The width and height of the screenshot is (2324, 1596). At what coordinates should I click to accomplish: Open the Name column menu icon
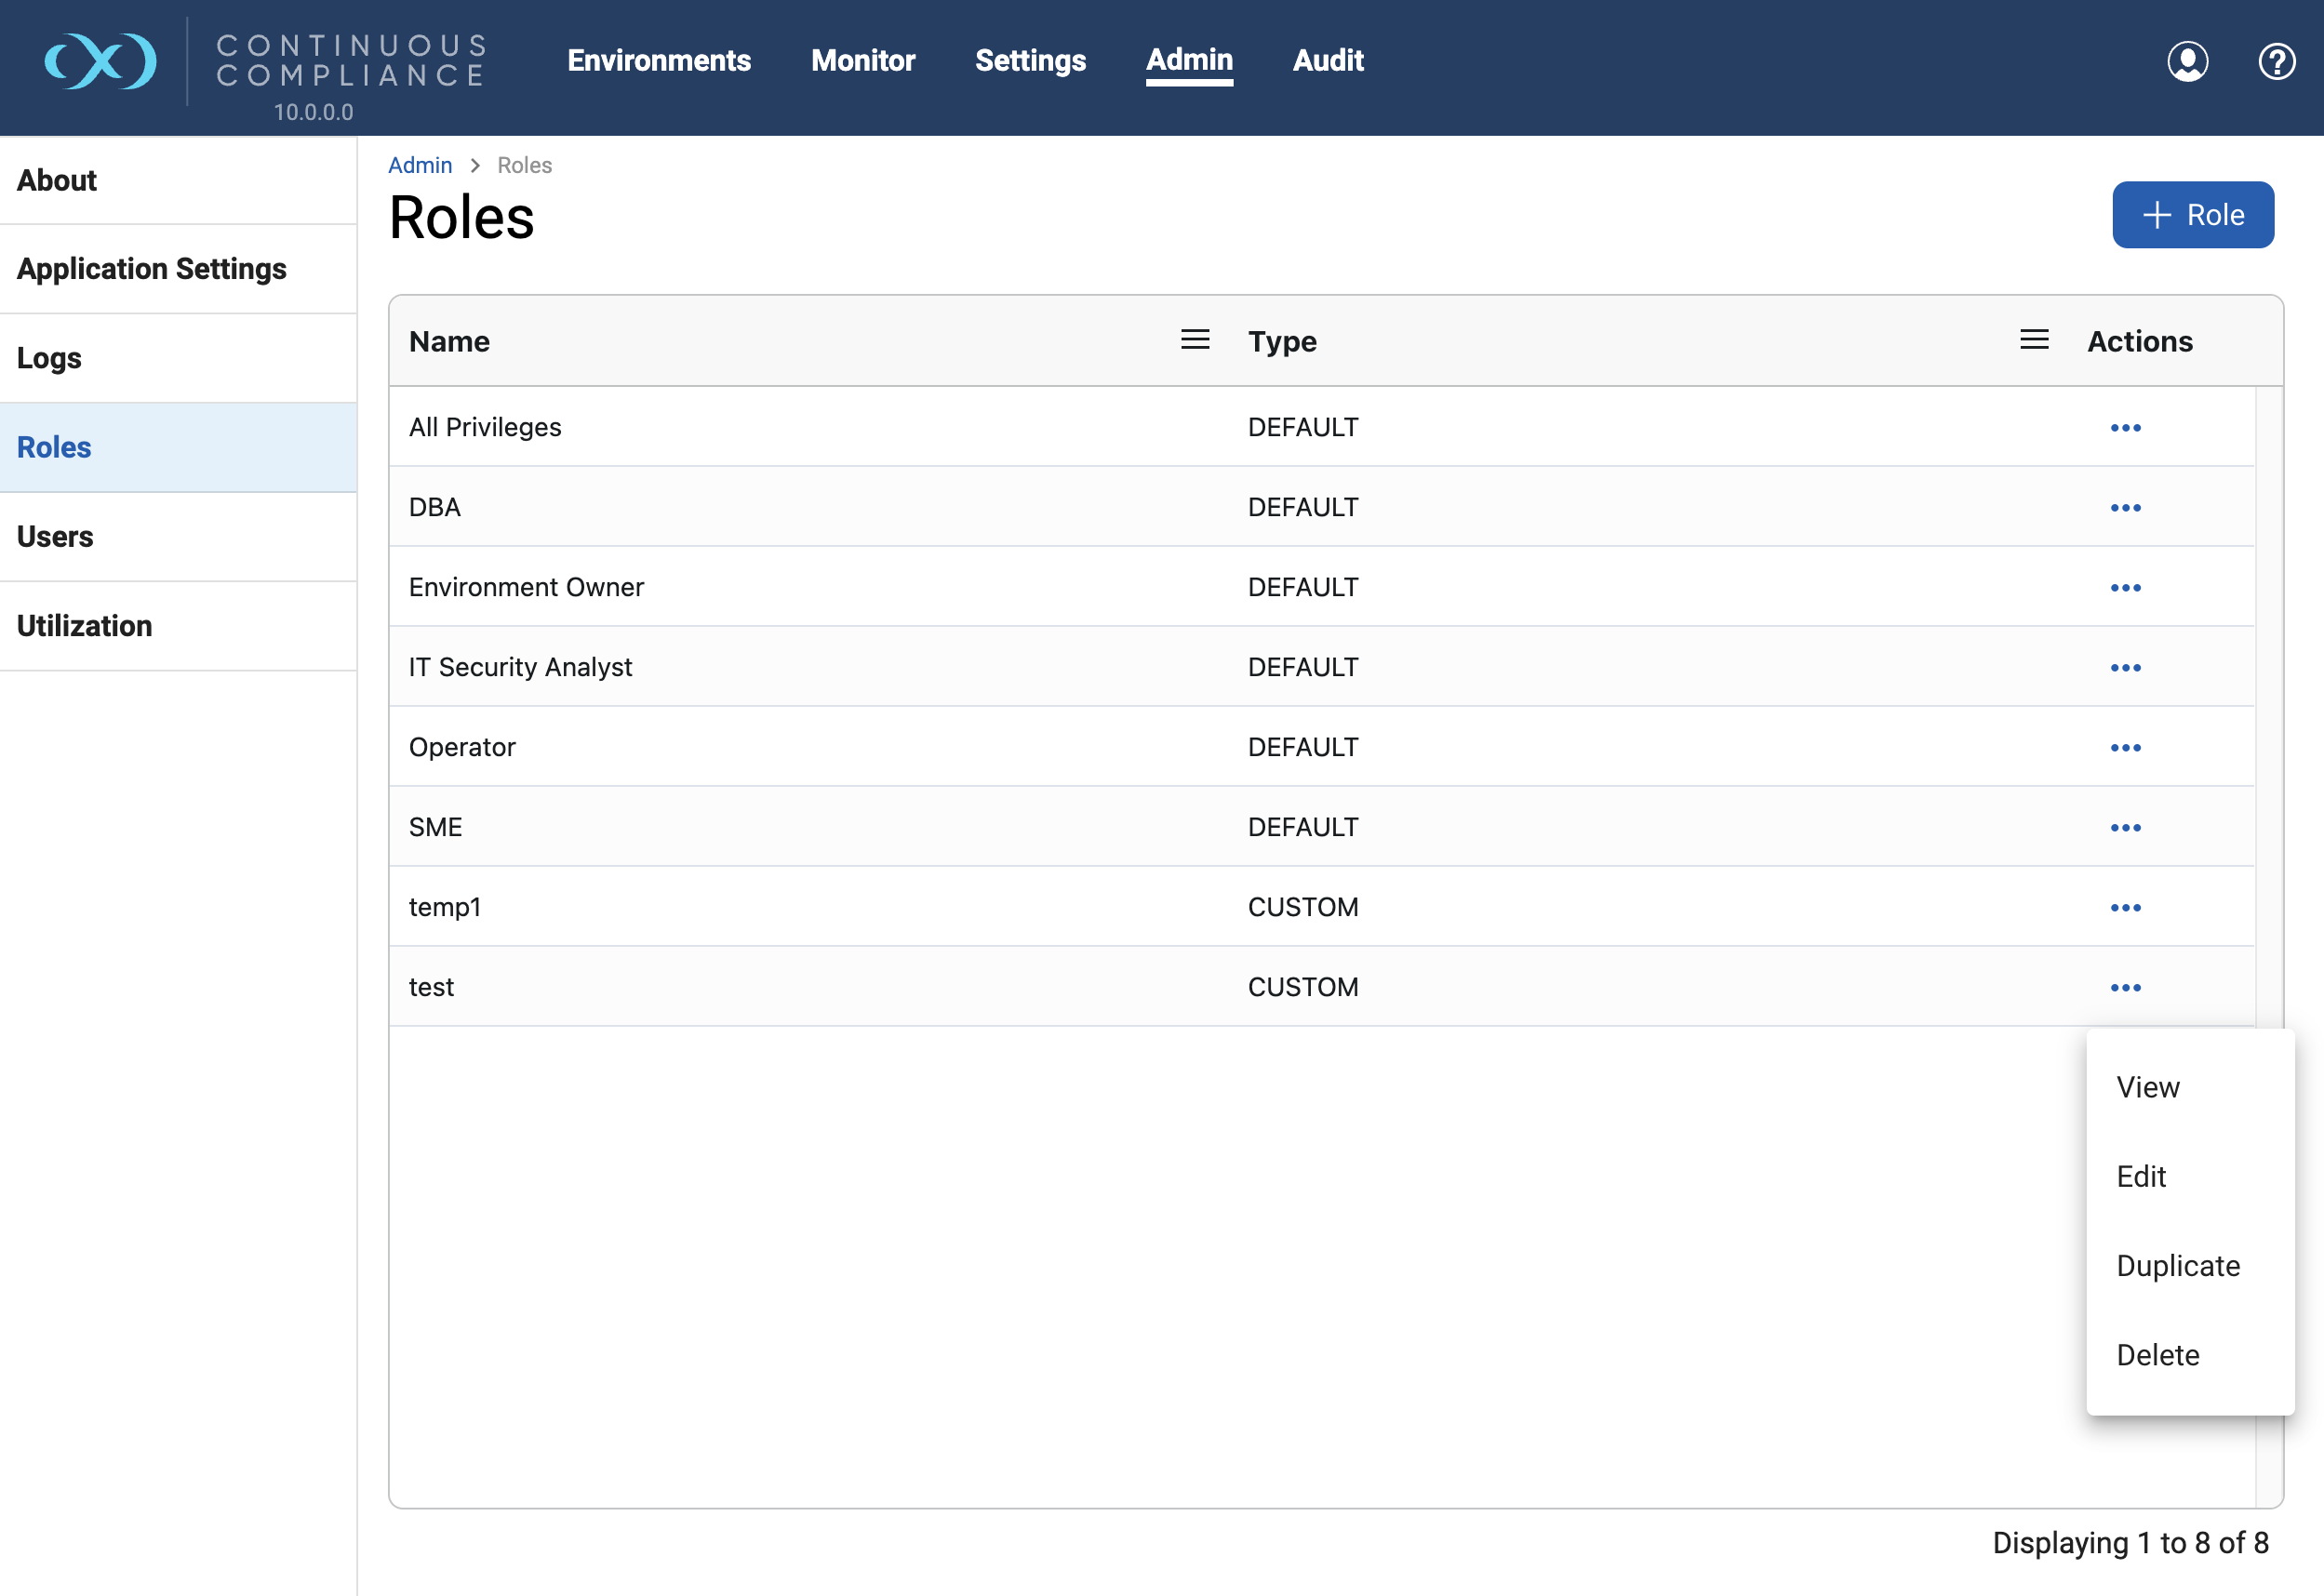(1195, 340)
